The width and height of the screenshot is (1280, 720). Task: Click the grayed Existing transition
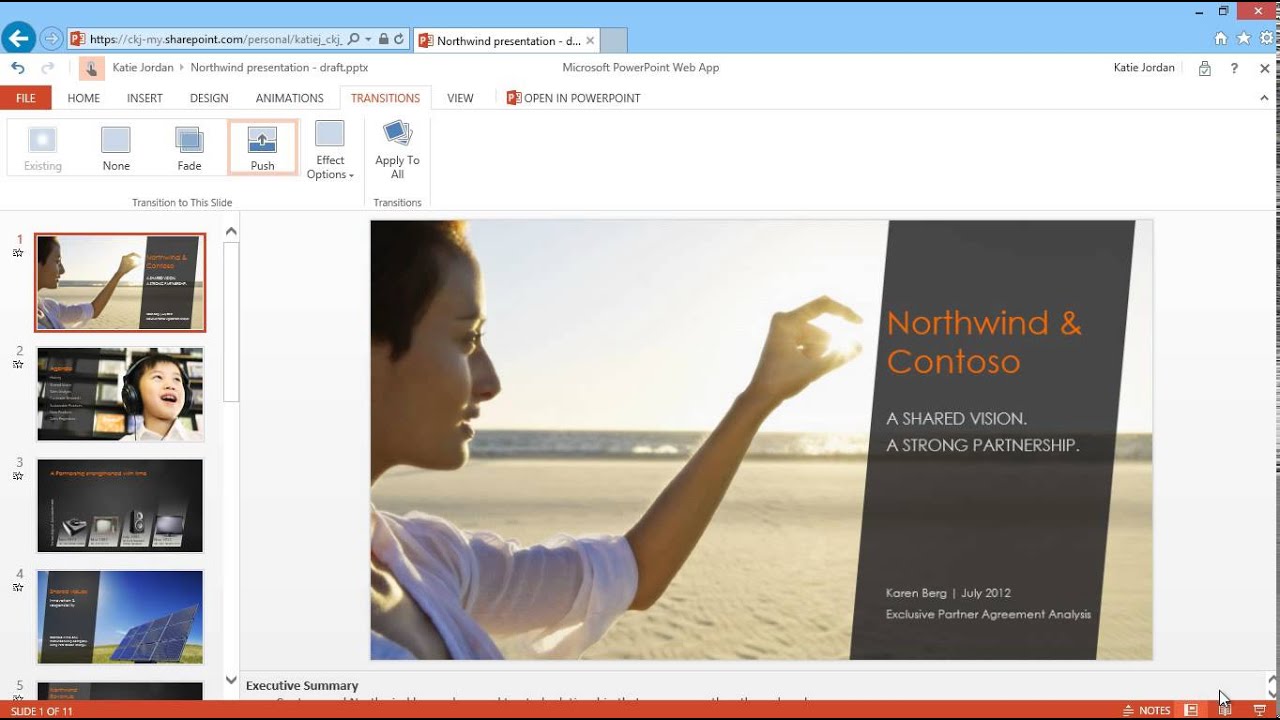pyautogui.click(x=43, y=148)
